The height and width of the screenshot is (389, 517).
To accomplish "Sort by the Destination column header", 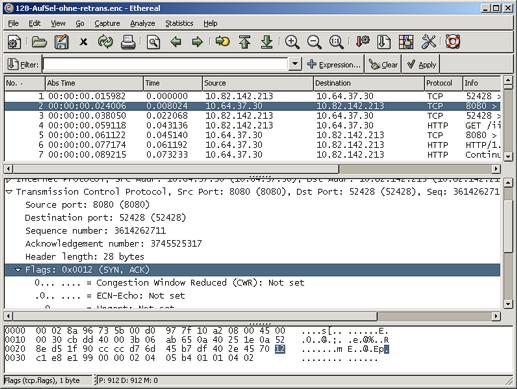I will (369, 83).
